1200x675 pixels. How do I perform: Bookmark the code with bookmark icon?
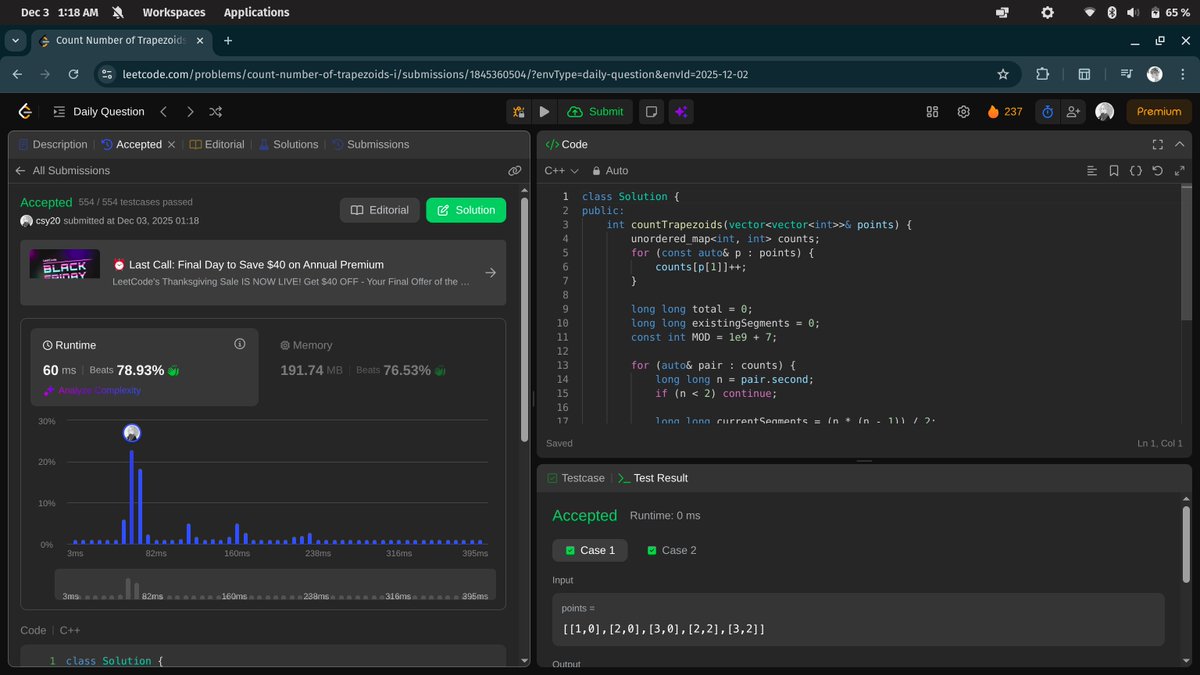(x=1114, y=171)
